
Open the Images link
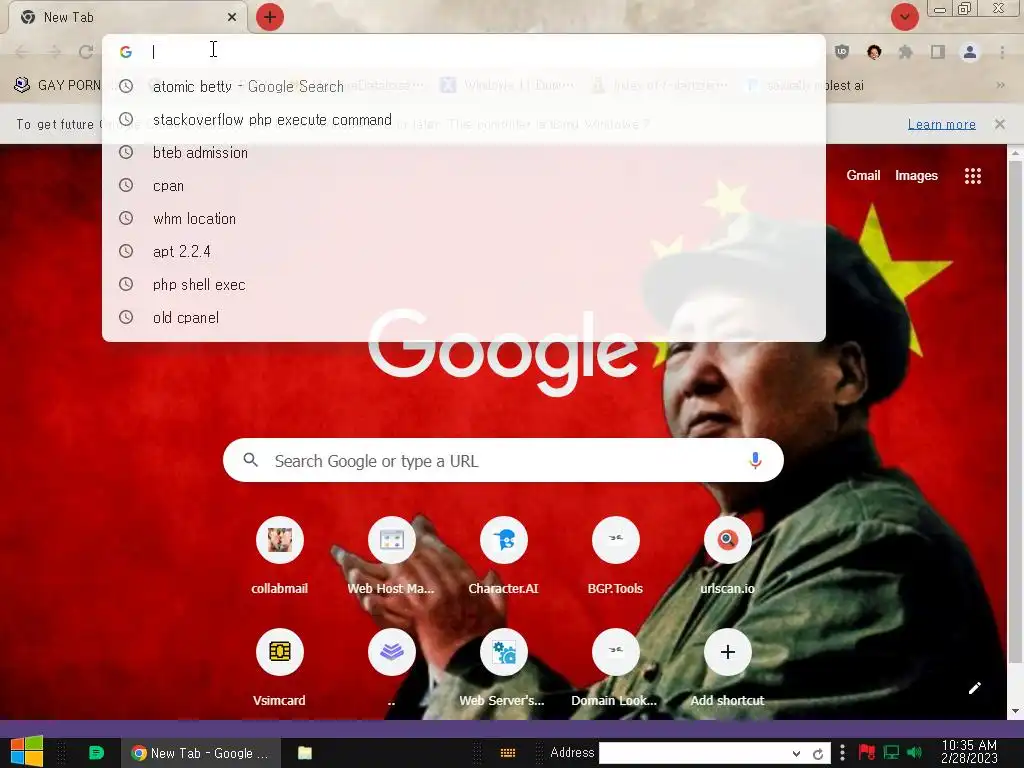(x=916, y=176)
